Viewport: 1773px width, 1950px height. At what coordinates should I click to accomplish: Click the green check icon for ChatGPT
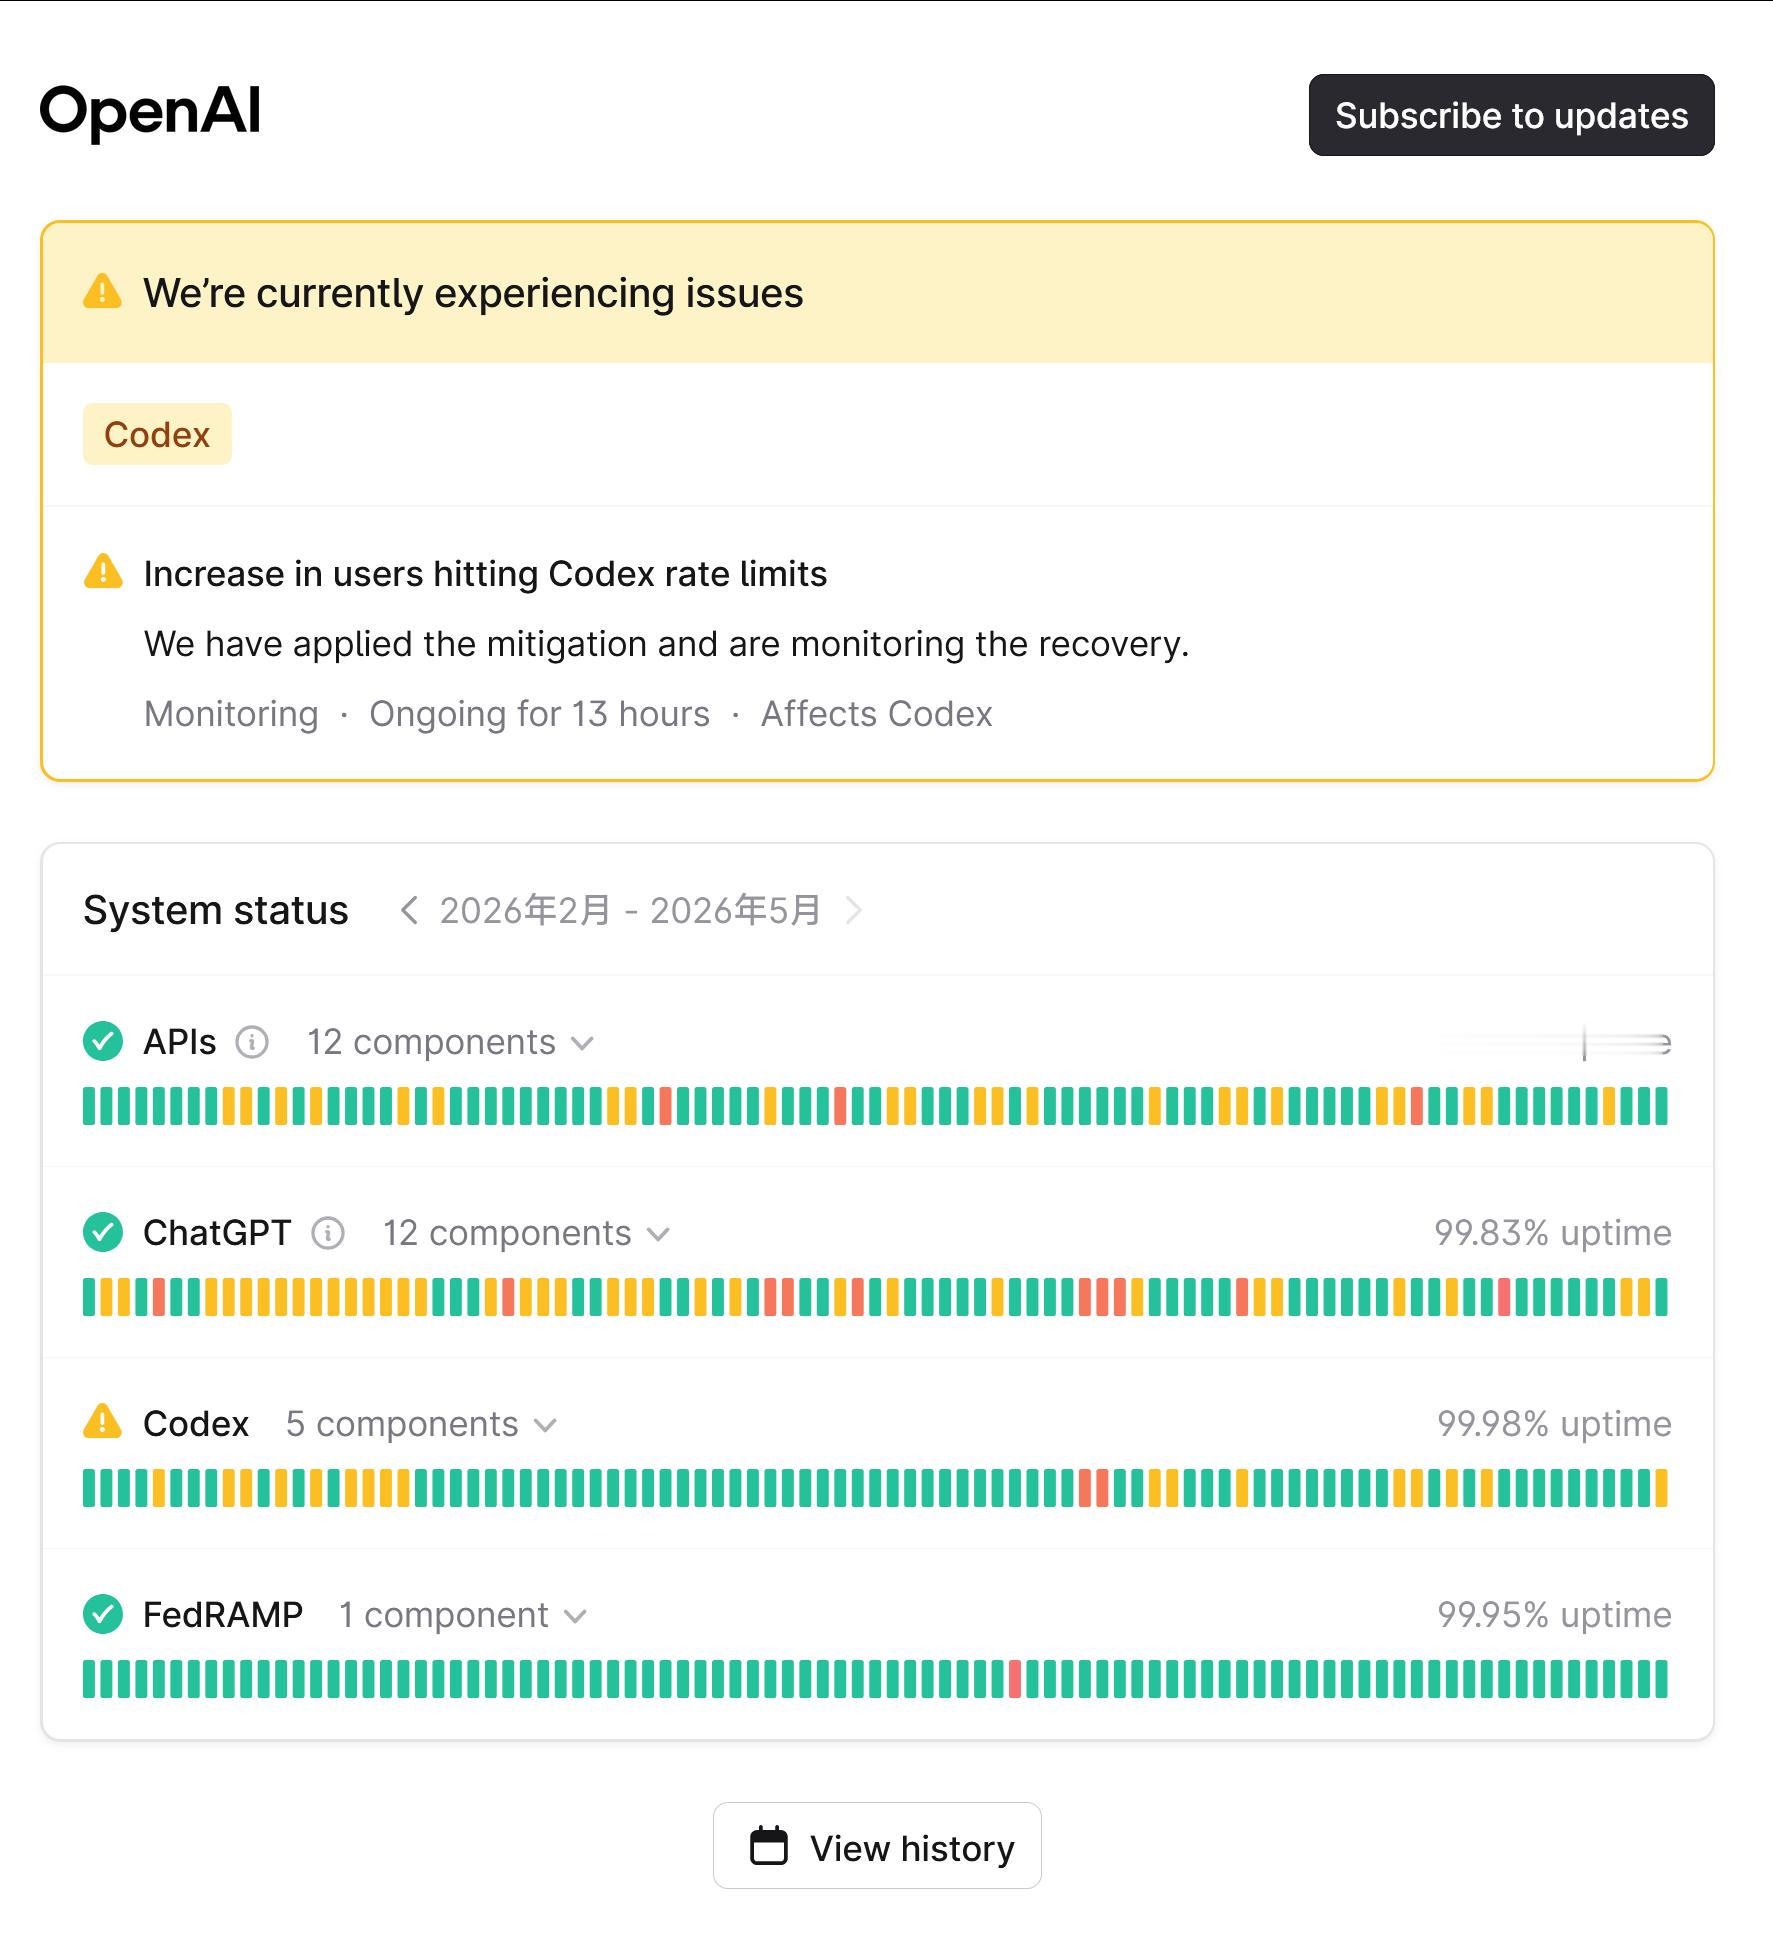103,1232
